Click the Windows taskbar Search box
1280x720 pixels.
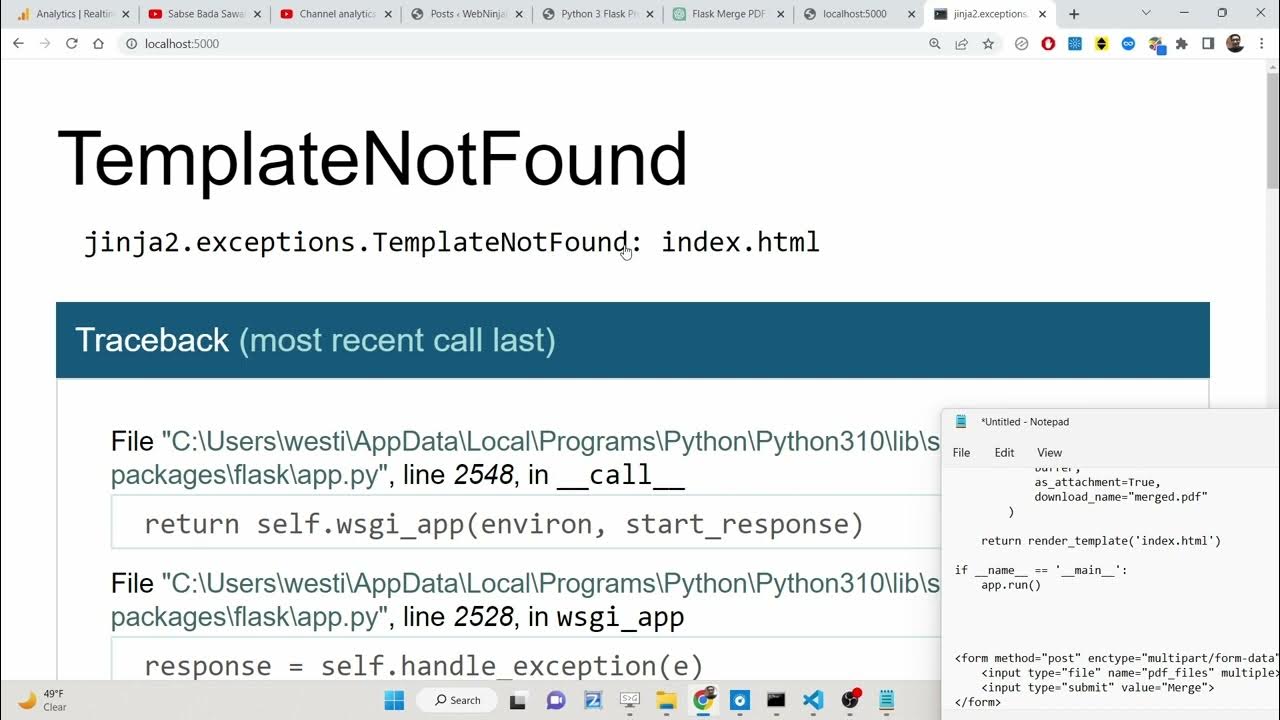(x=457, y=700)
